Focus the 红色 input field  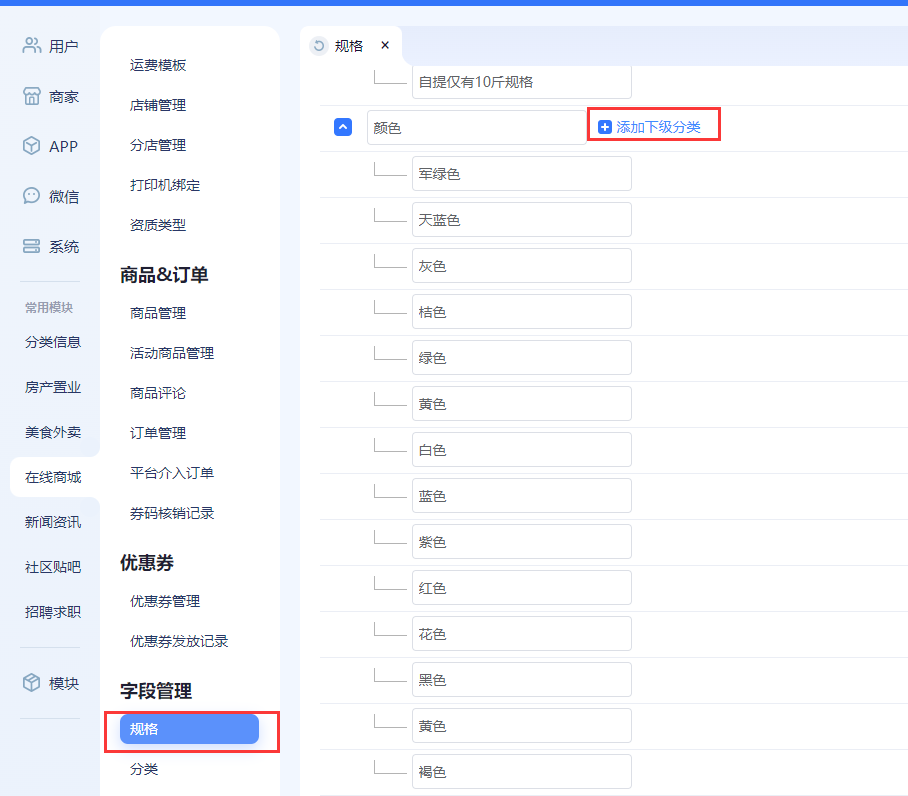(522, 588)
